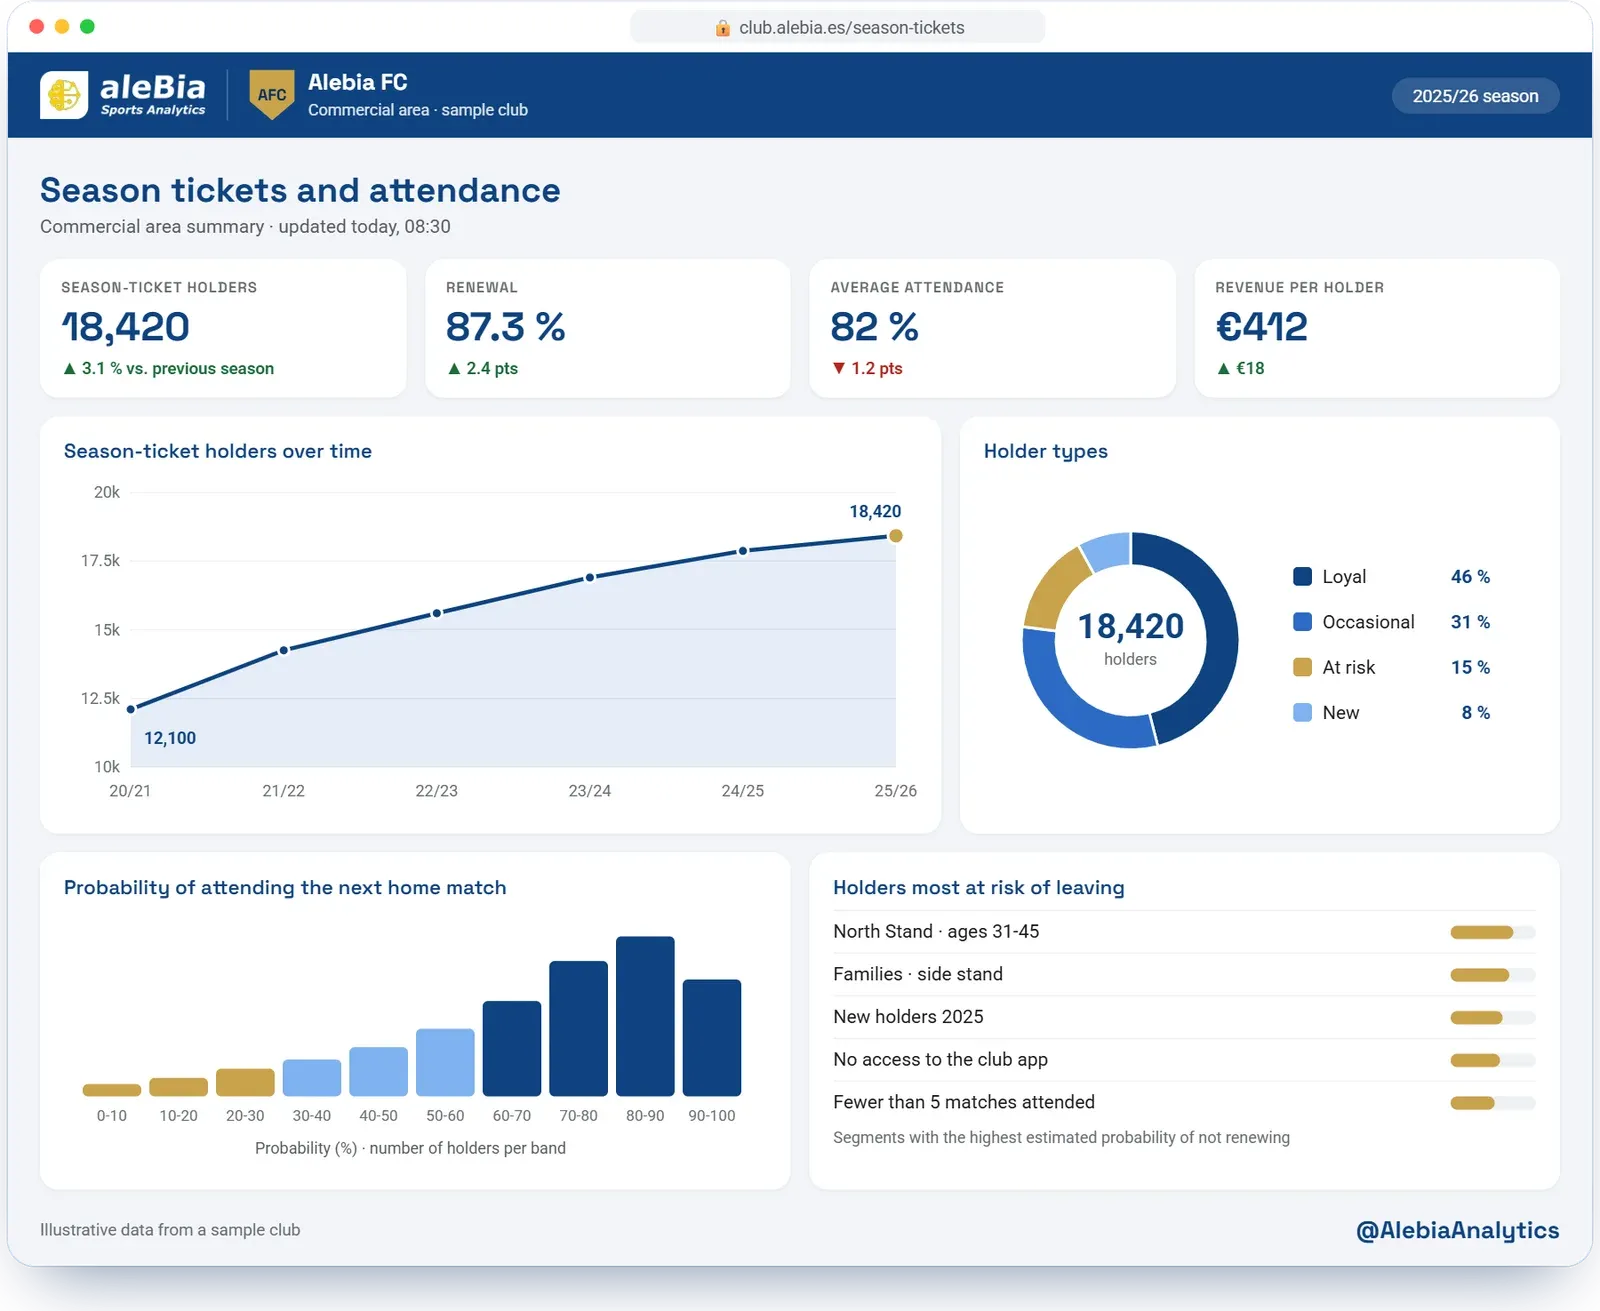1600x1311 pixels.
Task: Click the padlock icon in the address bar
Action: (722, 28)
